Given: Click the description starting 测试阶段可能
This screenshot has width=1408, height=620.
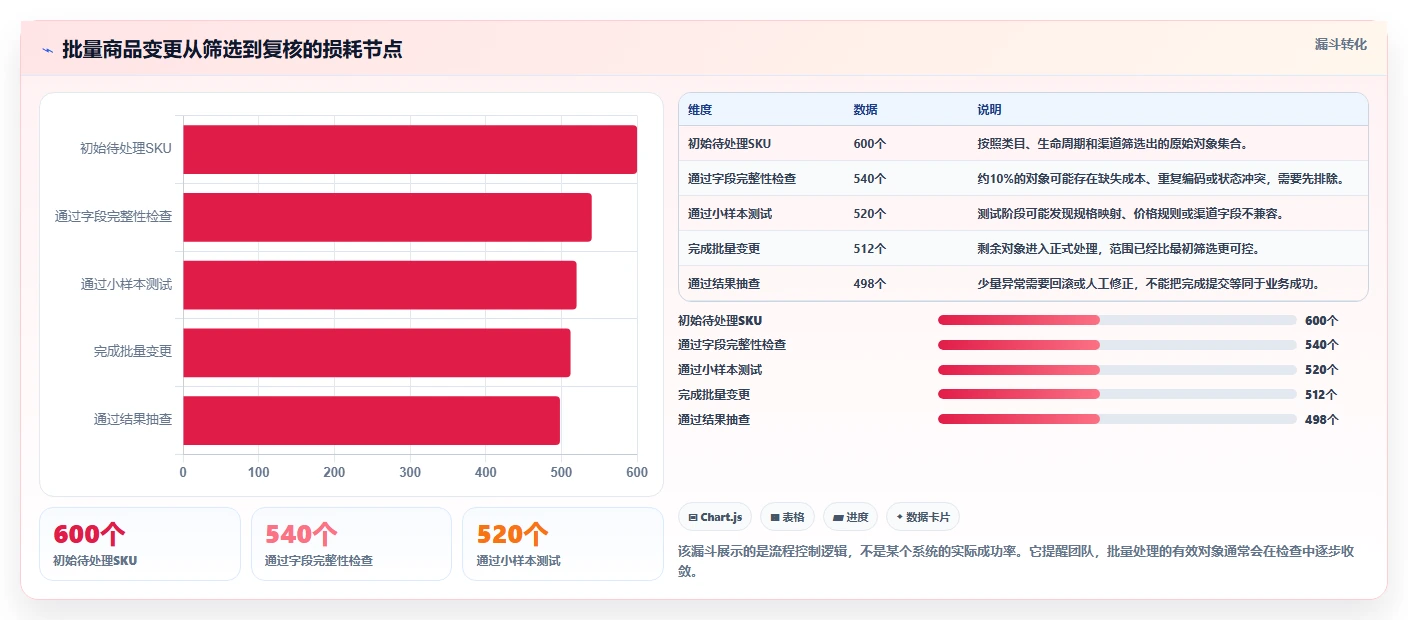Looking at the screenshot, I should [x=1131, y=214].
